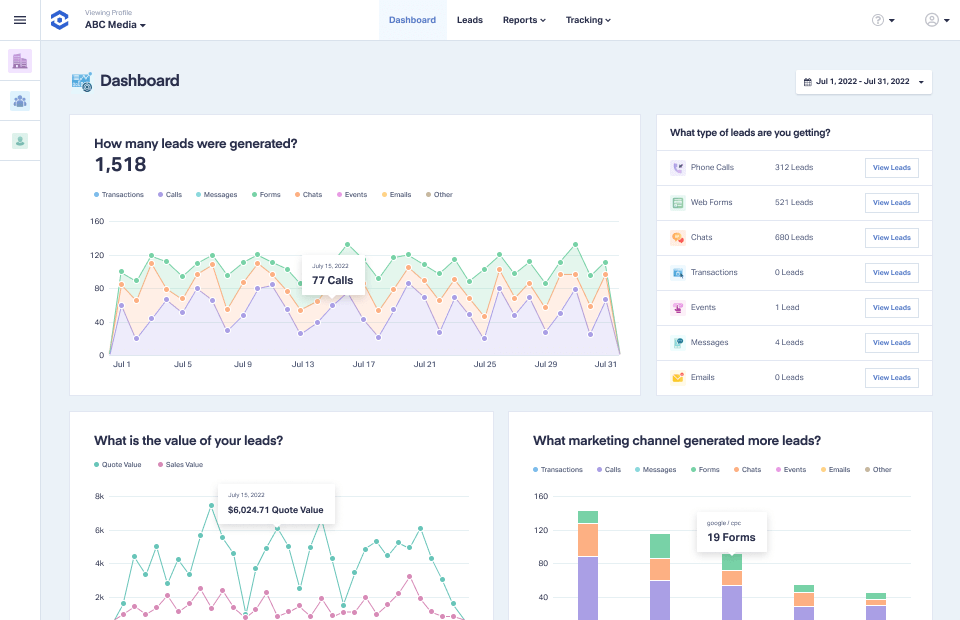The image size is (960, 620).
Task: Click the 'Jul 17' axis label
Action: (364, 364)
